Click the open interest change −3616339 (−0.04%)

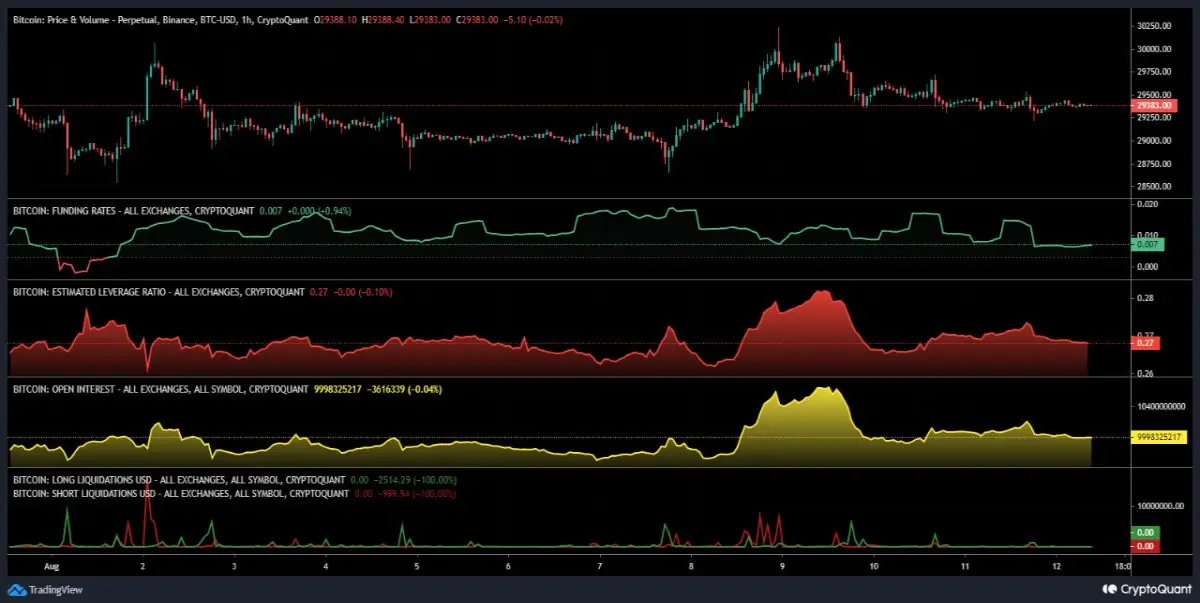coord(405,388)
